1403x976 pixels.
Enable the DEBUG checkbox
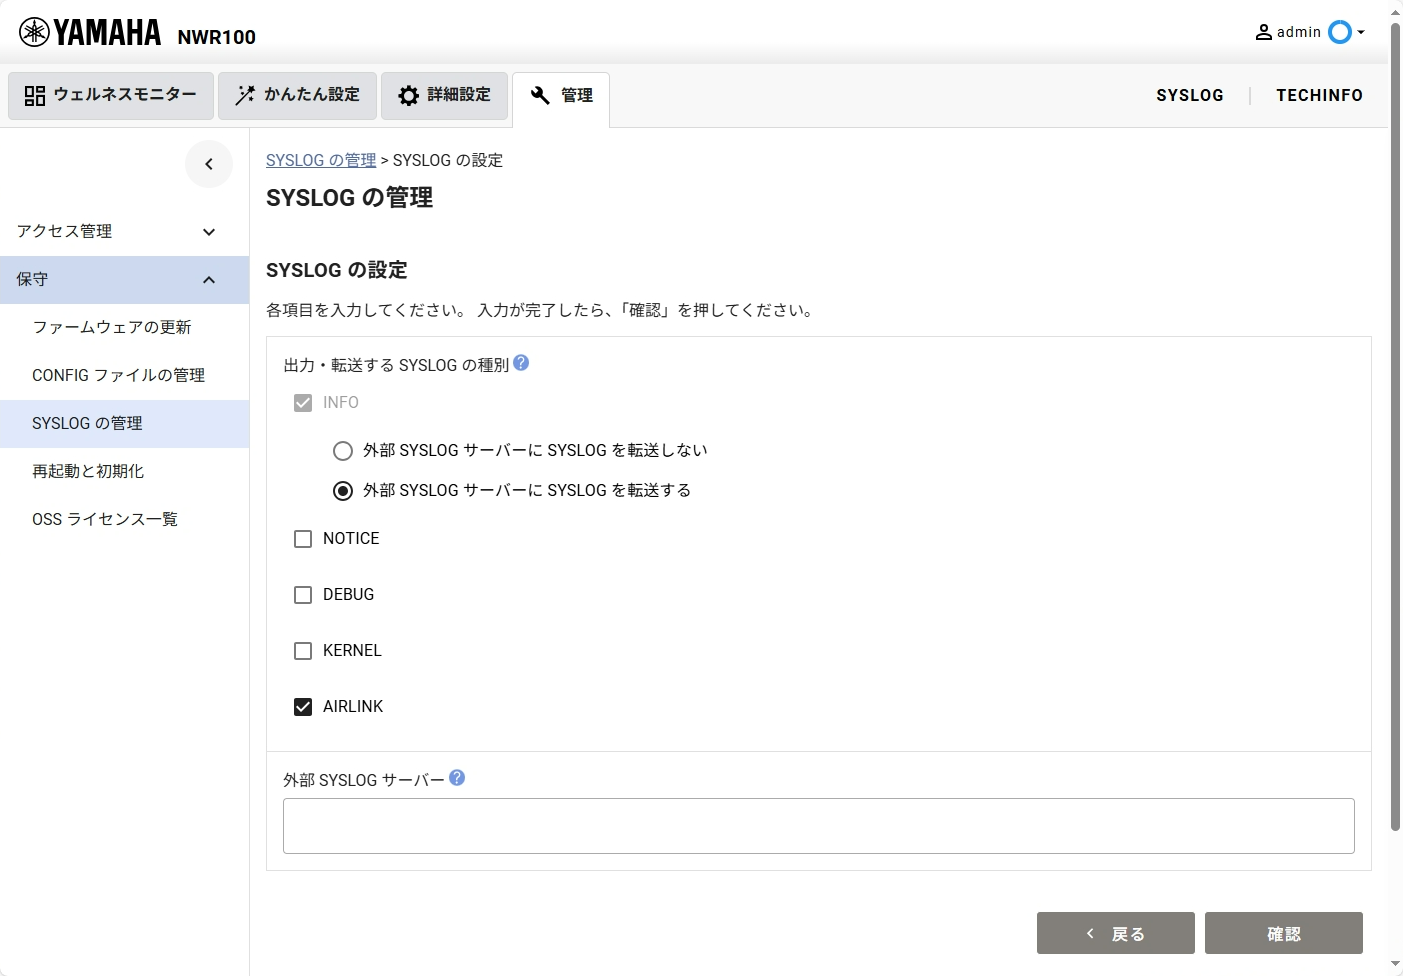(303, 595)
